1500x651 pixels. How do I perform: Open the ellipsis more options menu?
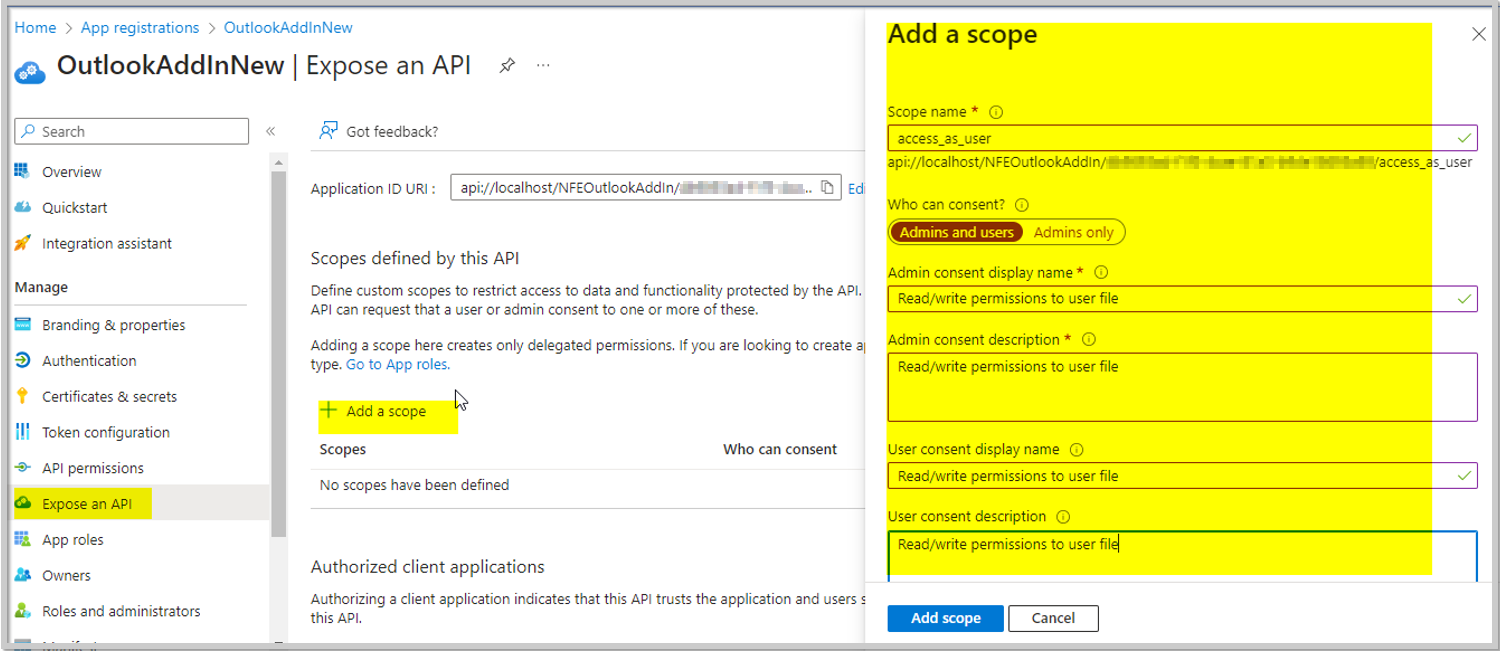pyautogui.click(x=543, y=66)
